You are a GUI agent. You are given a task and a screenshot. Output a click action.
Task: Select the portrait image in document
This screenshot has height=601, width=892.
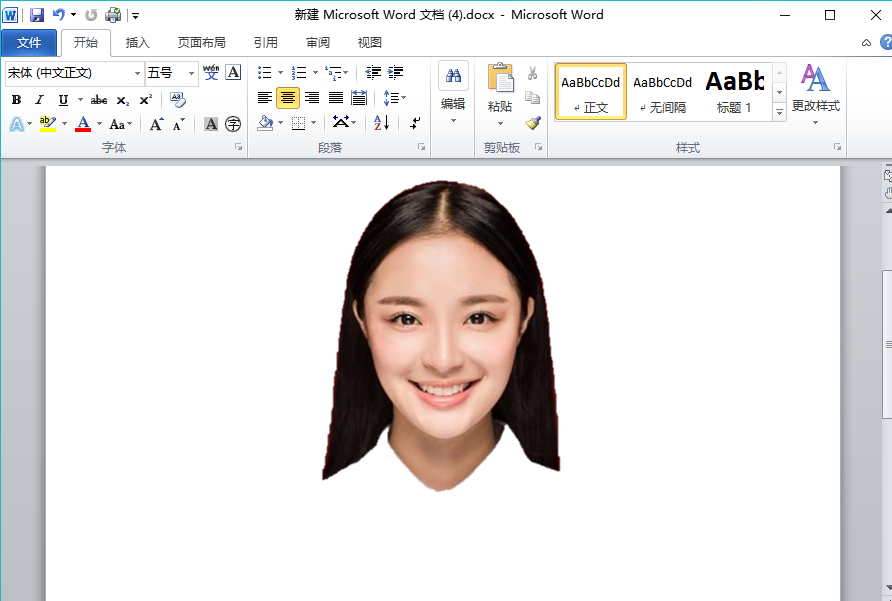441,336
